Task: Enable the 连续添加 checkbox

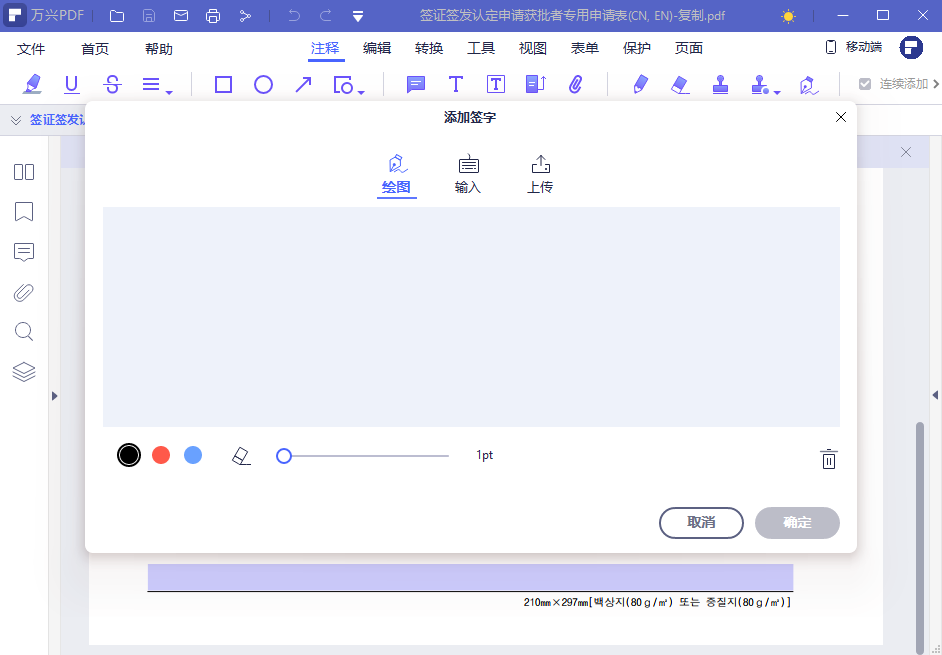Action: pos(865,84)
